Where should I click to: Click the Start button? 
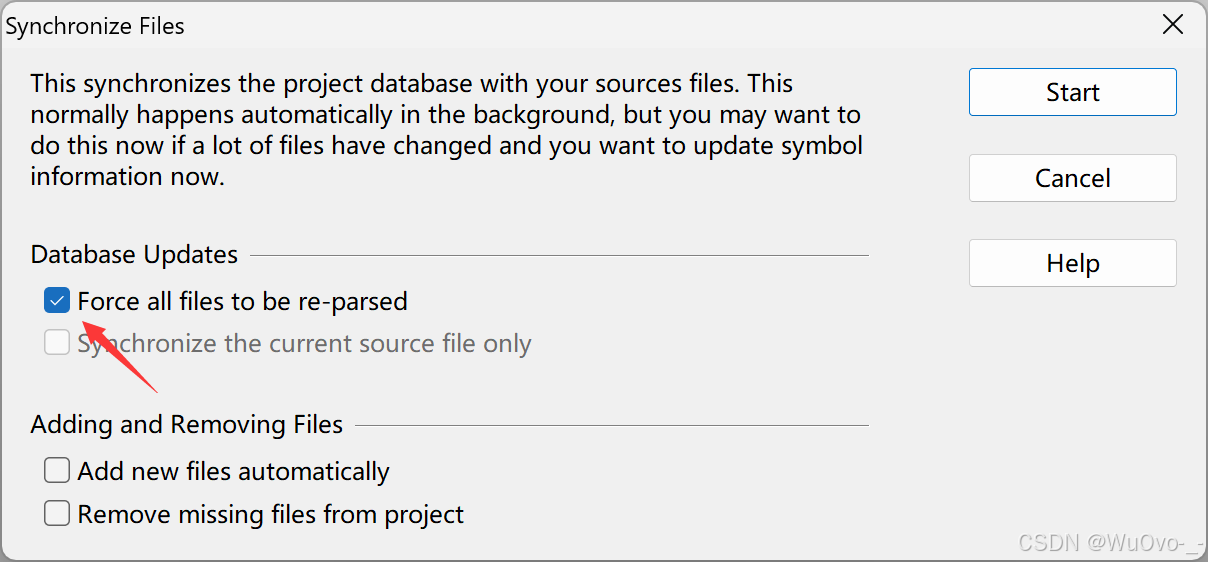click(1072, 92)
